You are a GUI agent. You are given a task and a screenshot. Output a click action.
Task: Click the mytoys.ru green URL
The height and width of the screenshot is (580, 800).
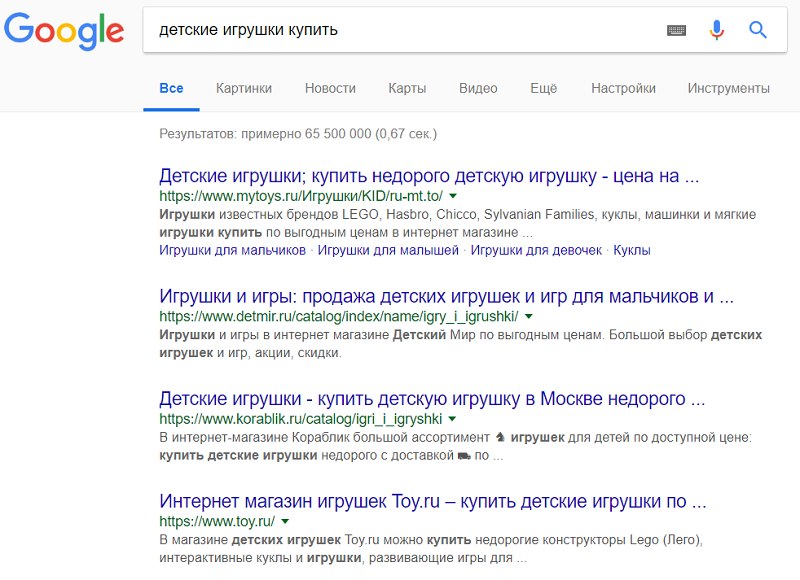[301, 196]
